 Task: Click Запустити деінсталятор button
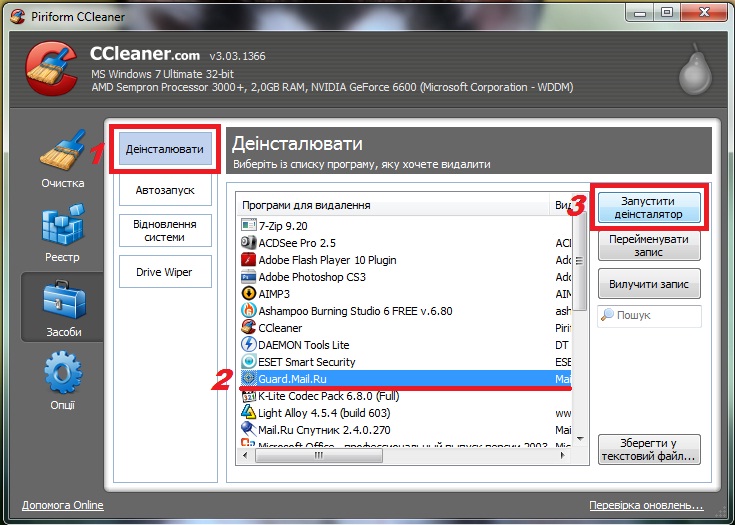[x=649, y=207]
